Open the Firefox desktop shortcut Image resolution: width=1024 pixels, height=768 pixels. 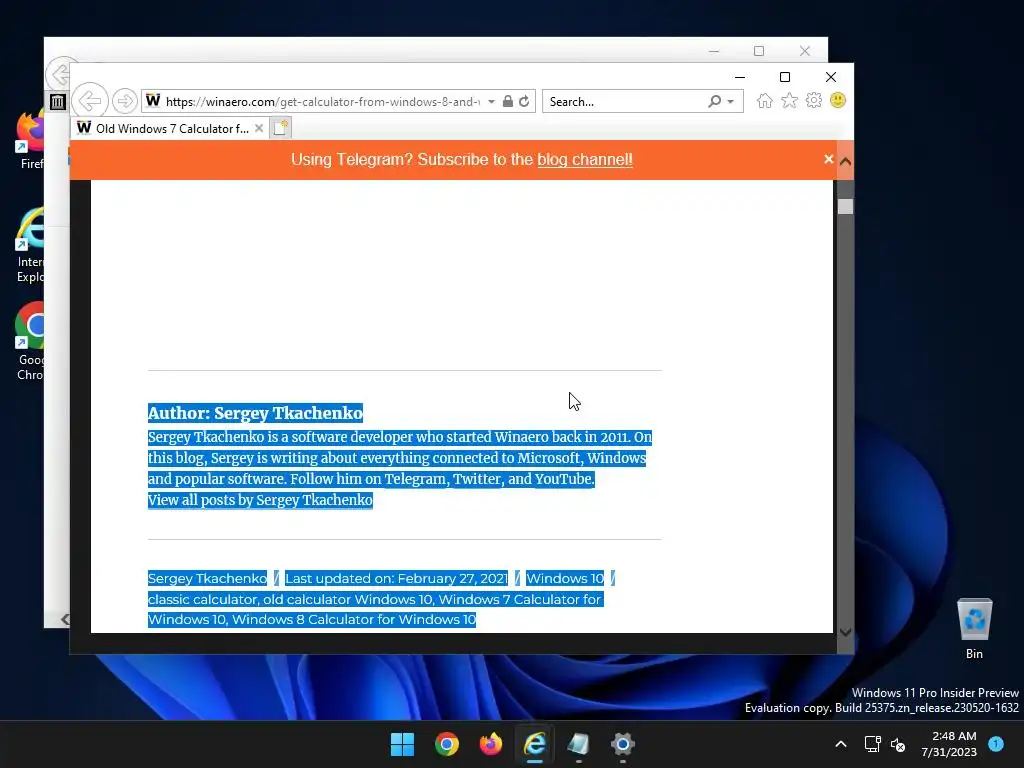(x=30, y=140)
